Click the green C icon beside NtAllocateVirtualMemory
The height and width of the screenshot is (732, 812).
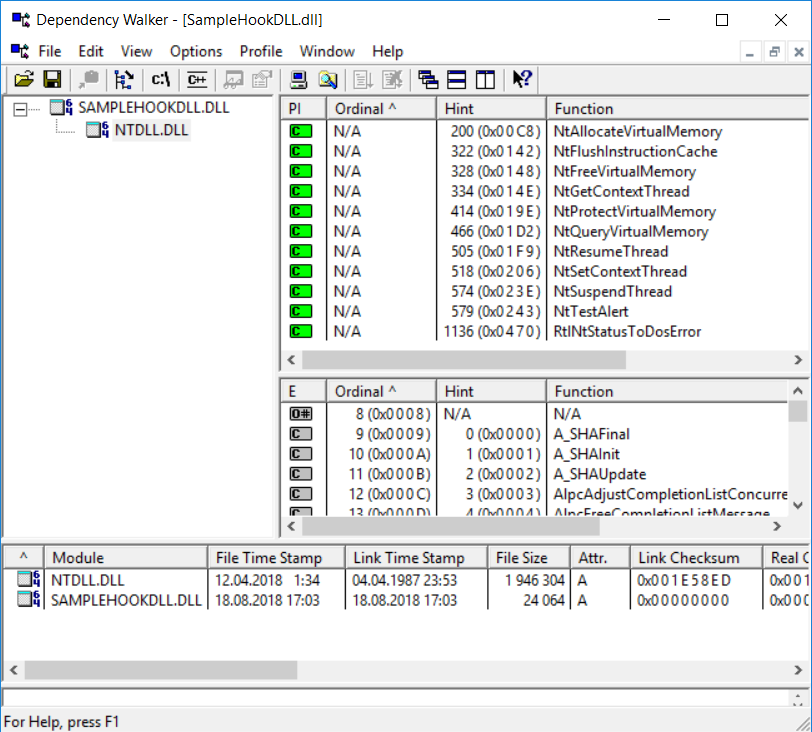point(301,131)
